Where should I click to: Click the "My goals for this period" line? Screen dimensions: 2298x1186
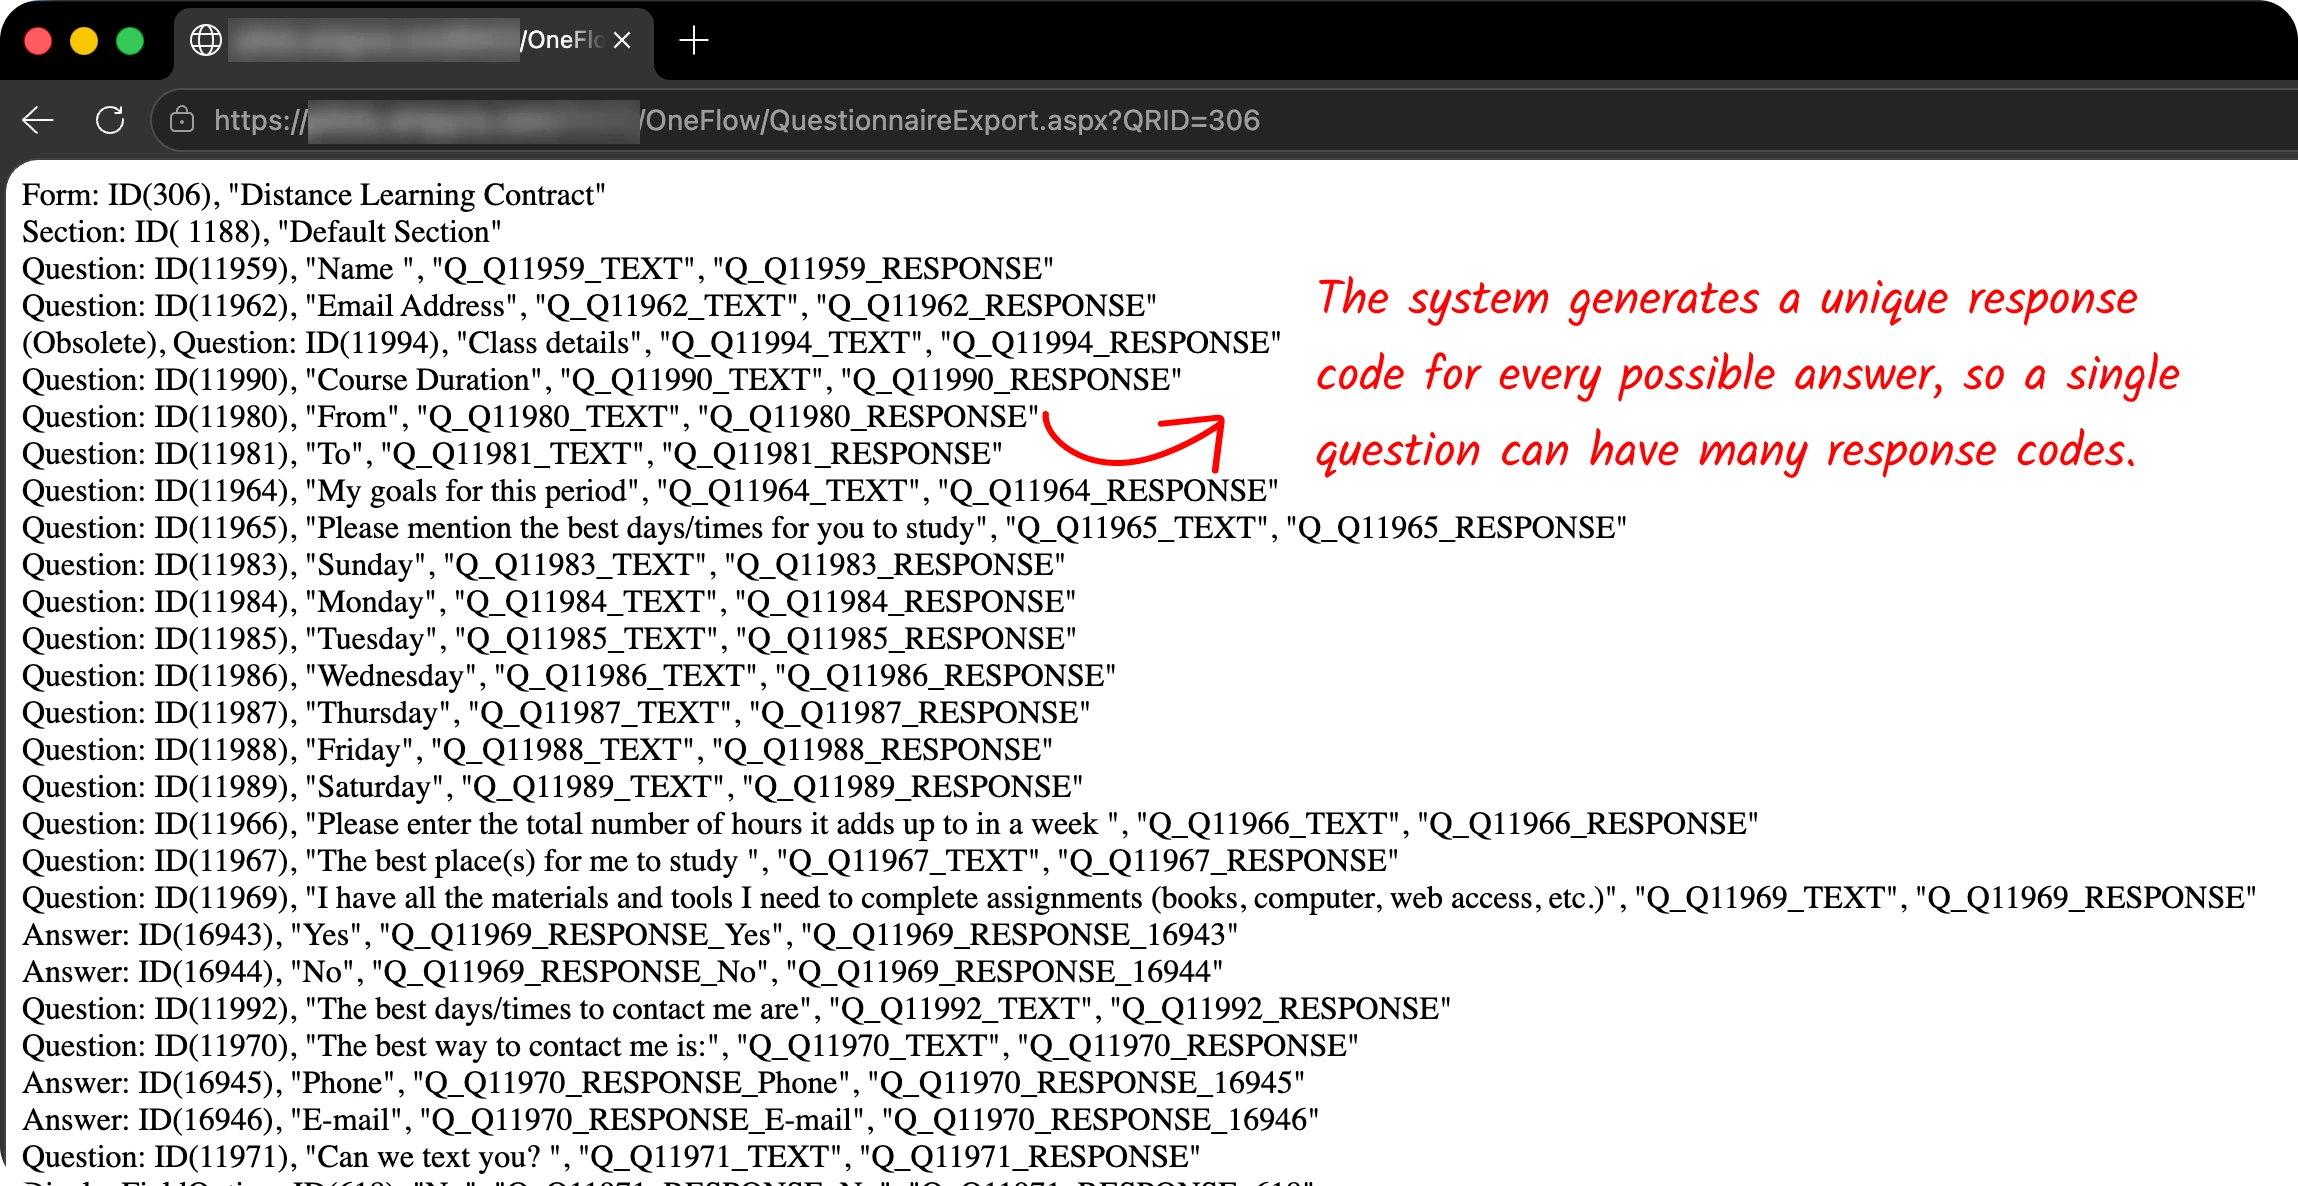(650, 490)
